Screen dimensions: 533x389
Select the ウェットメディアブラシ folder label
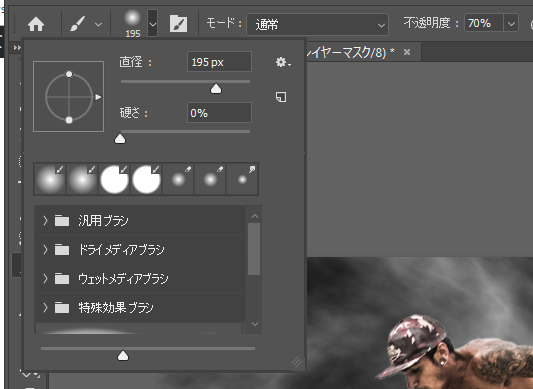[x=123, y=278]
